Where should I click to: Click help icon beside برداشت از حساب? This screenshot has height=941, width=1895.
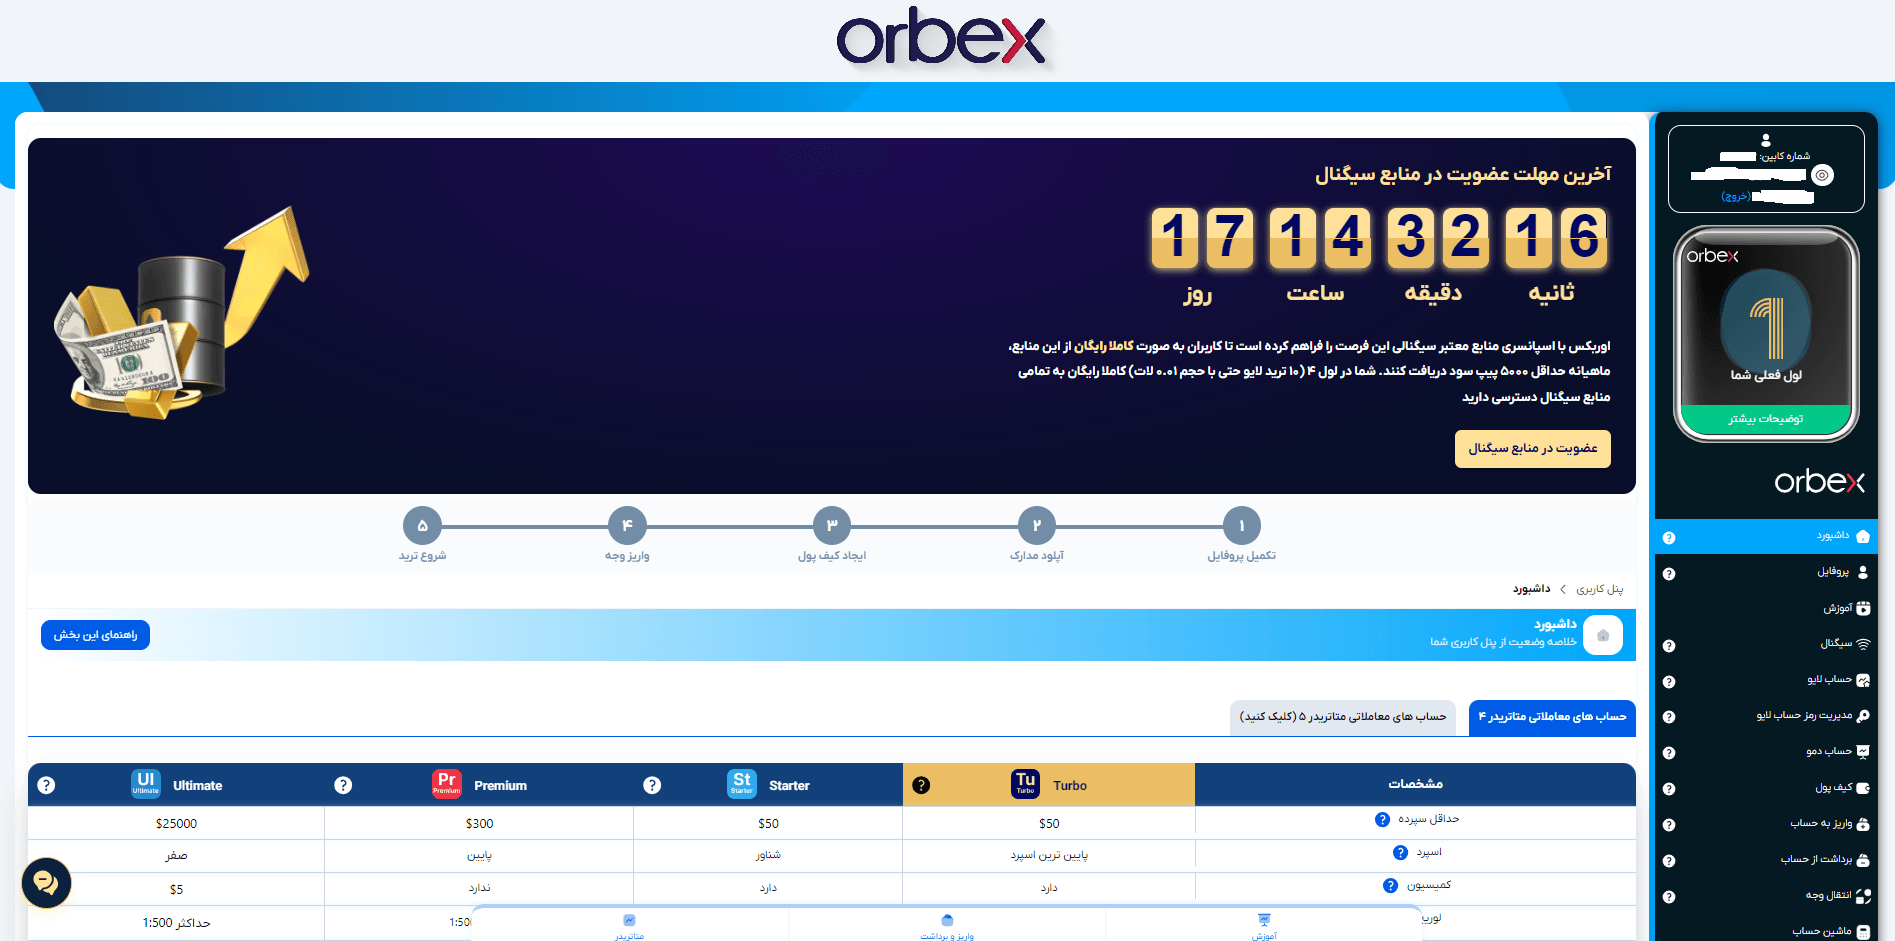point(1669,861)
